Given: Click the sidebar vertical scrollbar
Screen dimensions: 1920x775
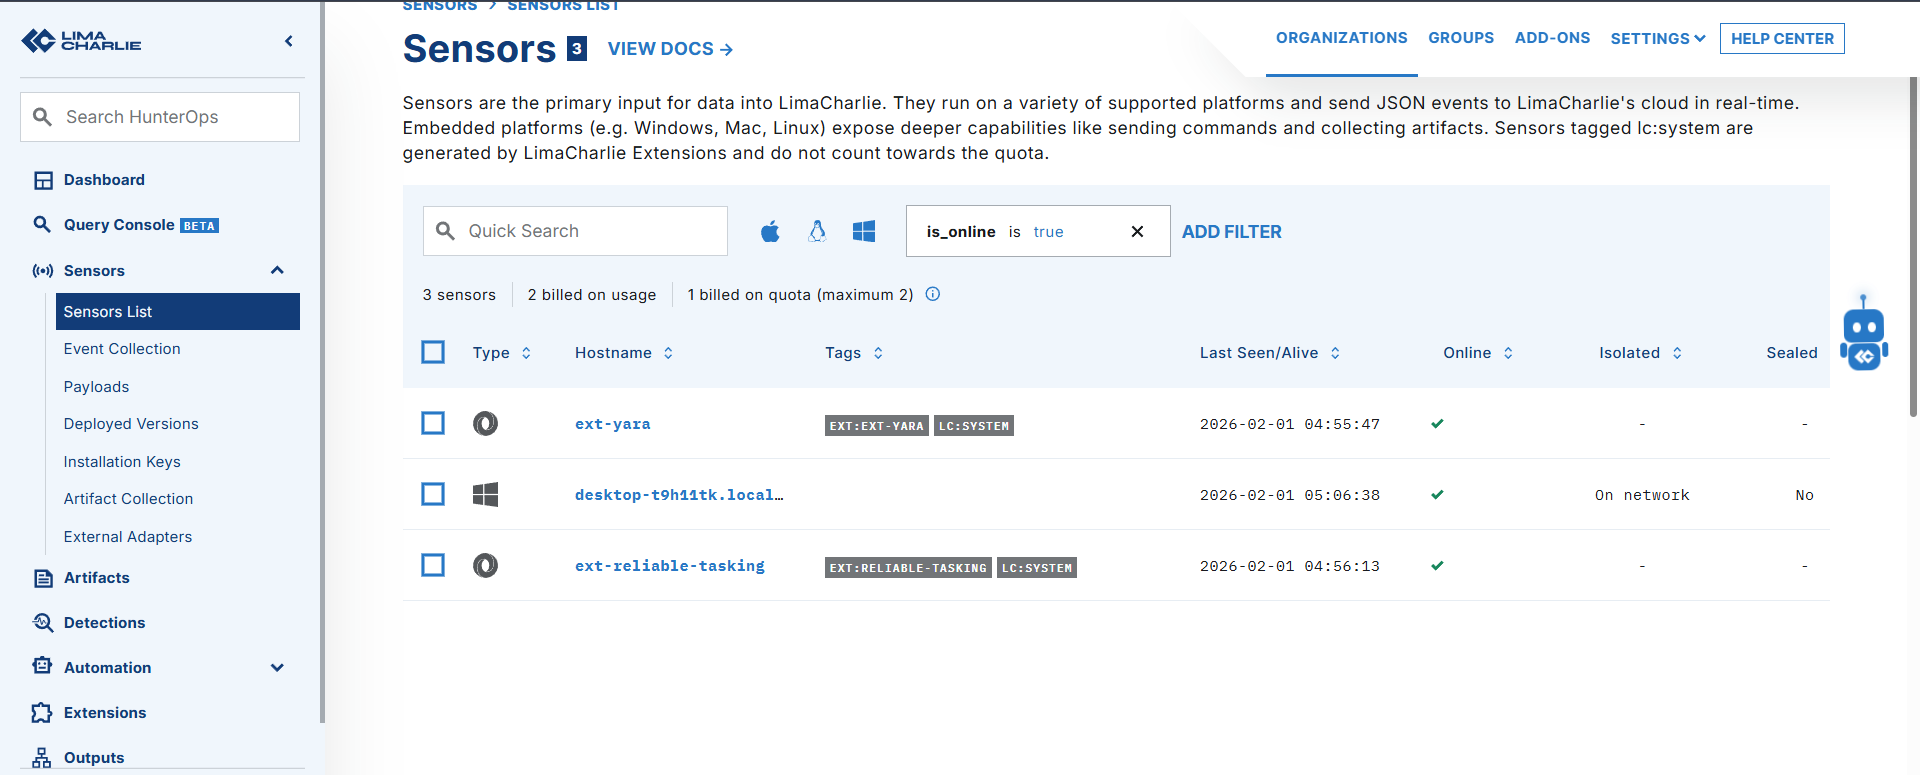Looking at the screenshot, I should pos(322,360).
